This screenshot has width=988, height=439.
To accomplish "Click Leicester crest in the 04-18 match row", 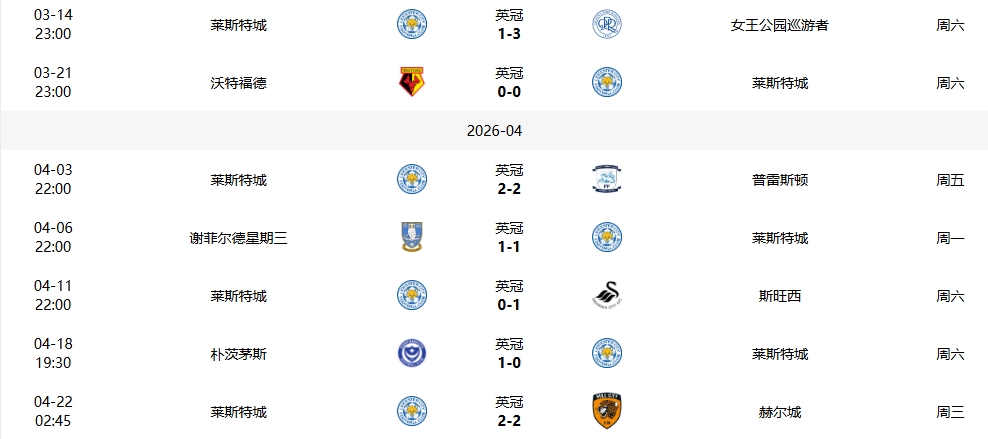I will tap(606, 354).
